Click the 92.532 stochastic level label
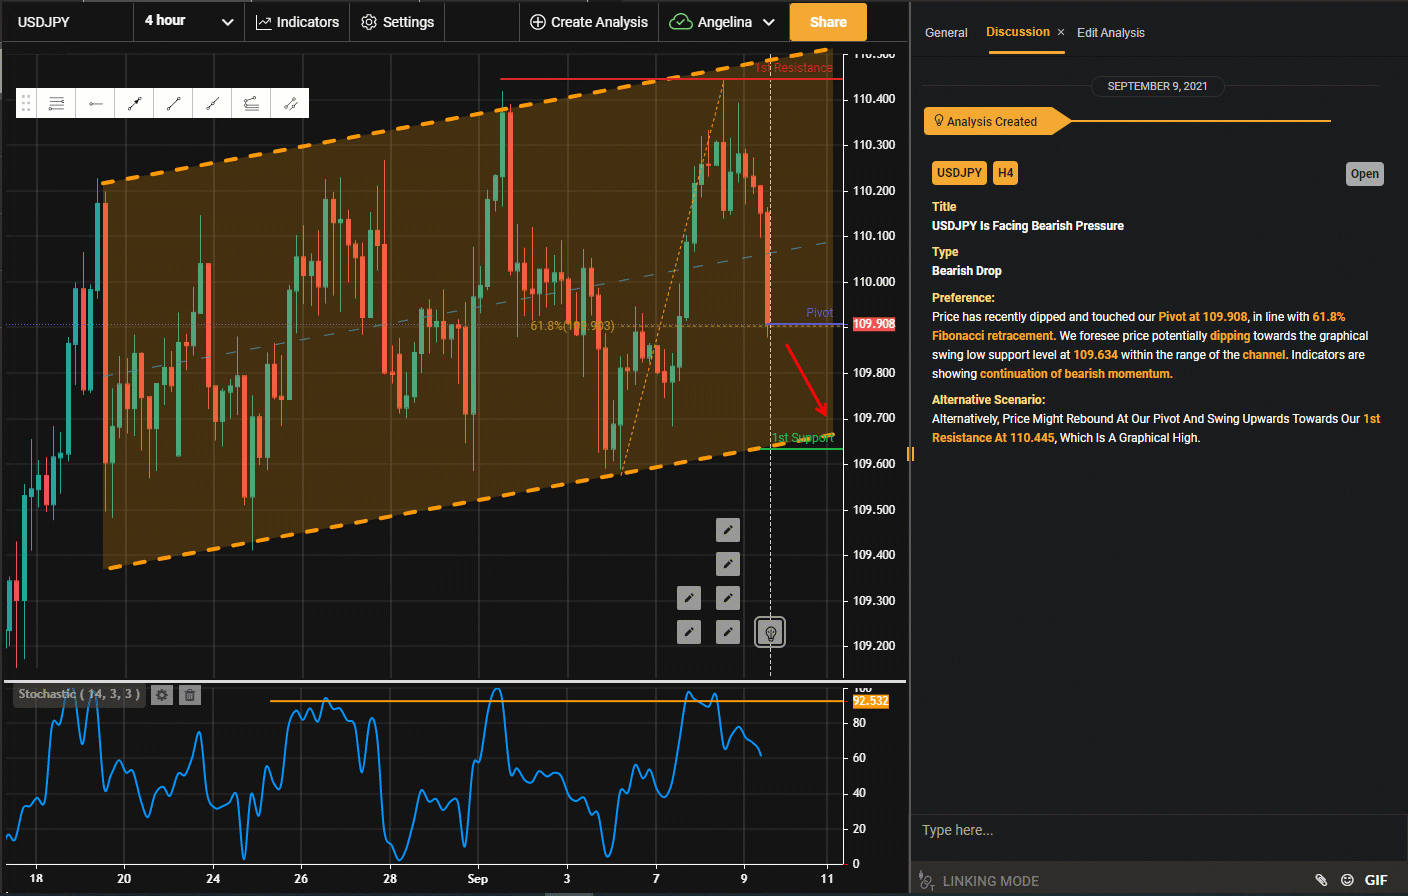The width and height of the screenshot is (1408, 896). 871,701
